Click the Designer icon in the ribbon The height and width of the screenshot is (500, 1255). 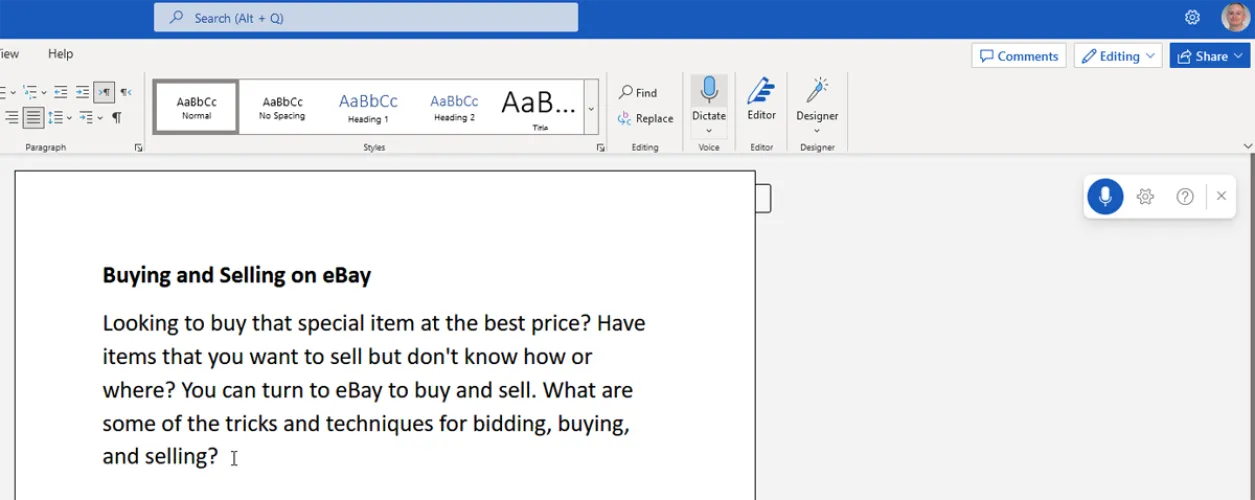(817, 98)
